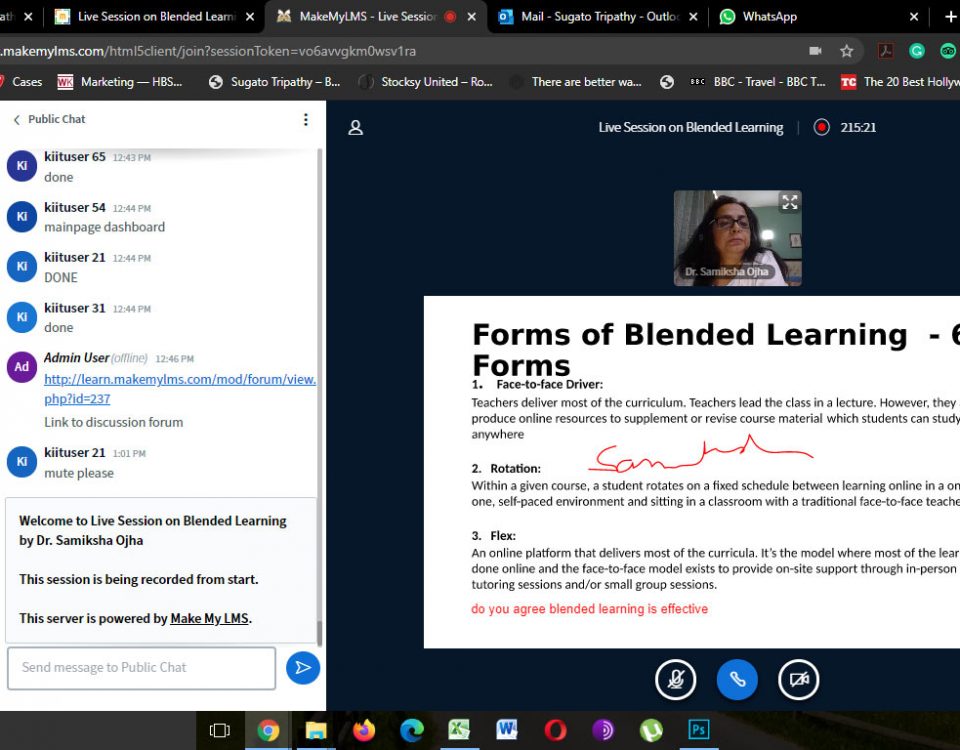Open Photoshop from the taskbar
960x750 pixels.
(x=699, y=730)
